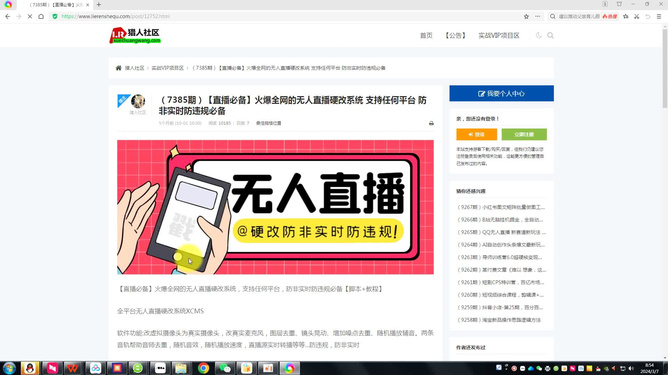Open the browser home page icon
Image resolution: width=668 pixels, height=375 pixels.
(41, 16)
